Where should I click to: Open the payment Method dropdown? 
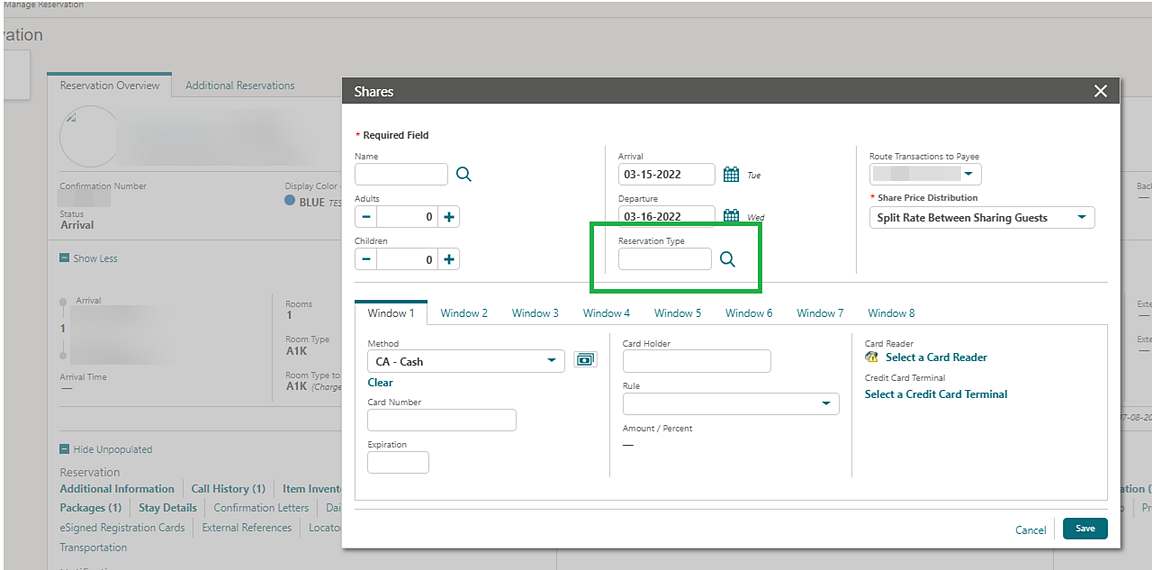[x=466, y=361]
